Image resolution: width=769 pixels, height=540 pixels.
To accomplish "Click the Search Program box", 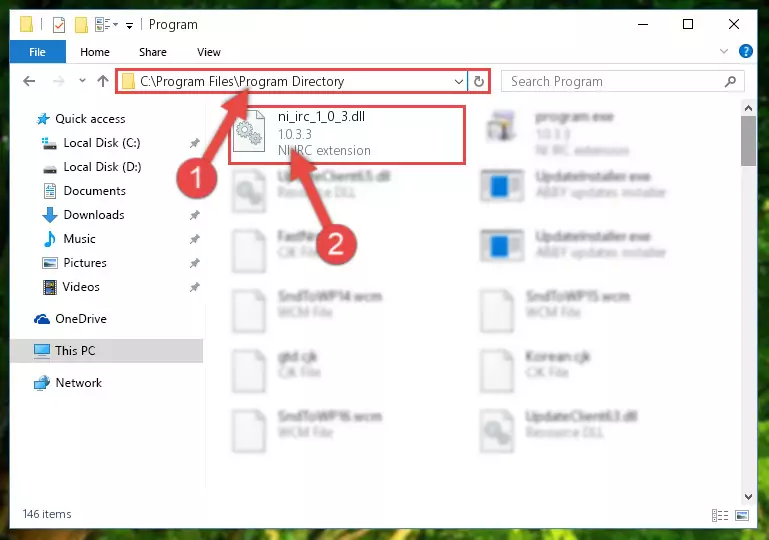I will pos(622,81).
